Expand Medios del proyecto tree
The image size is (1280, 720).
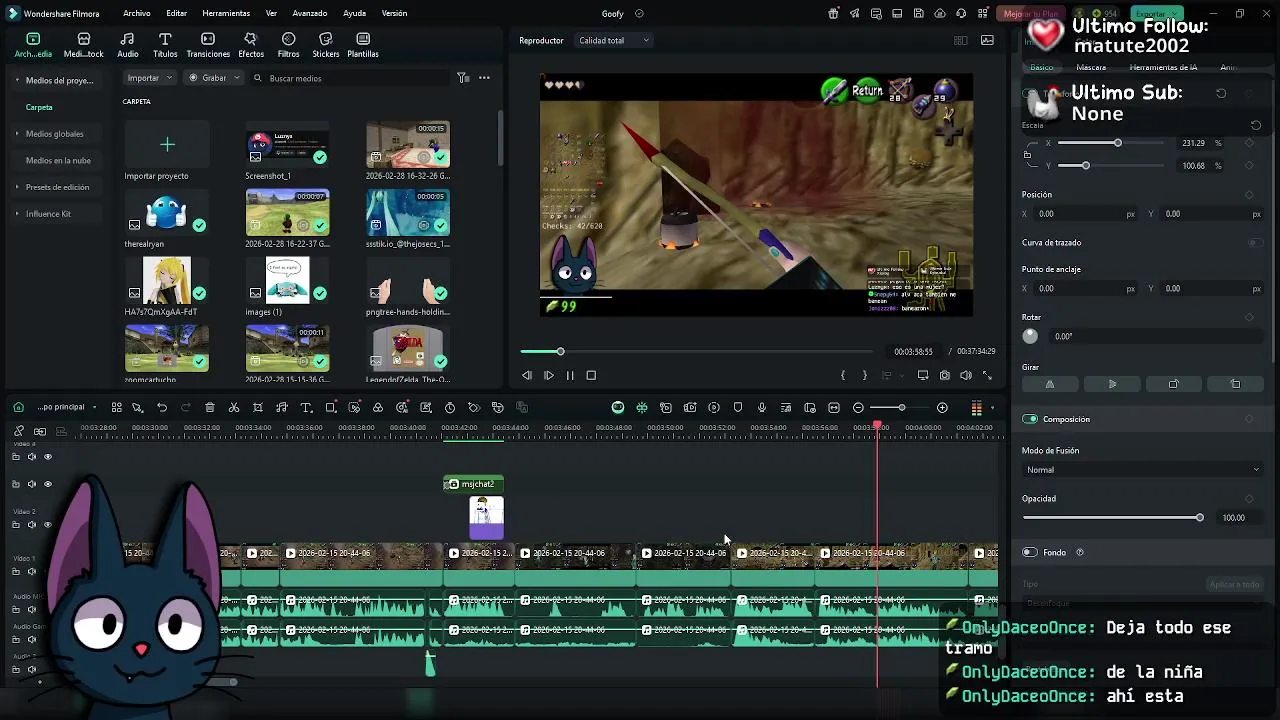(x=17, y=80)
